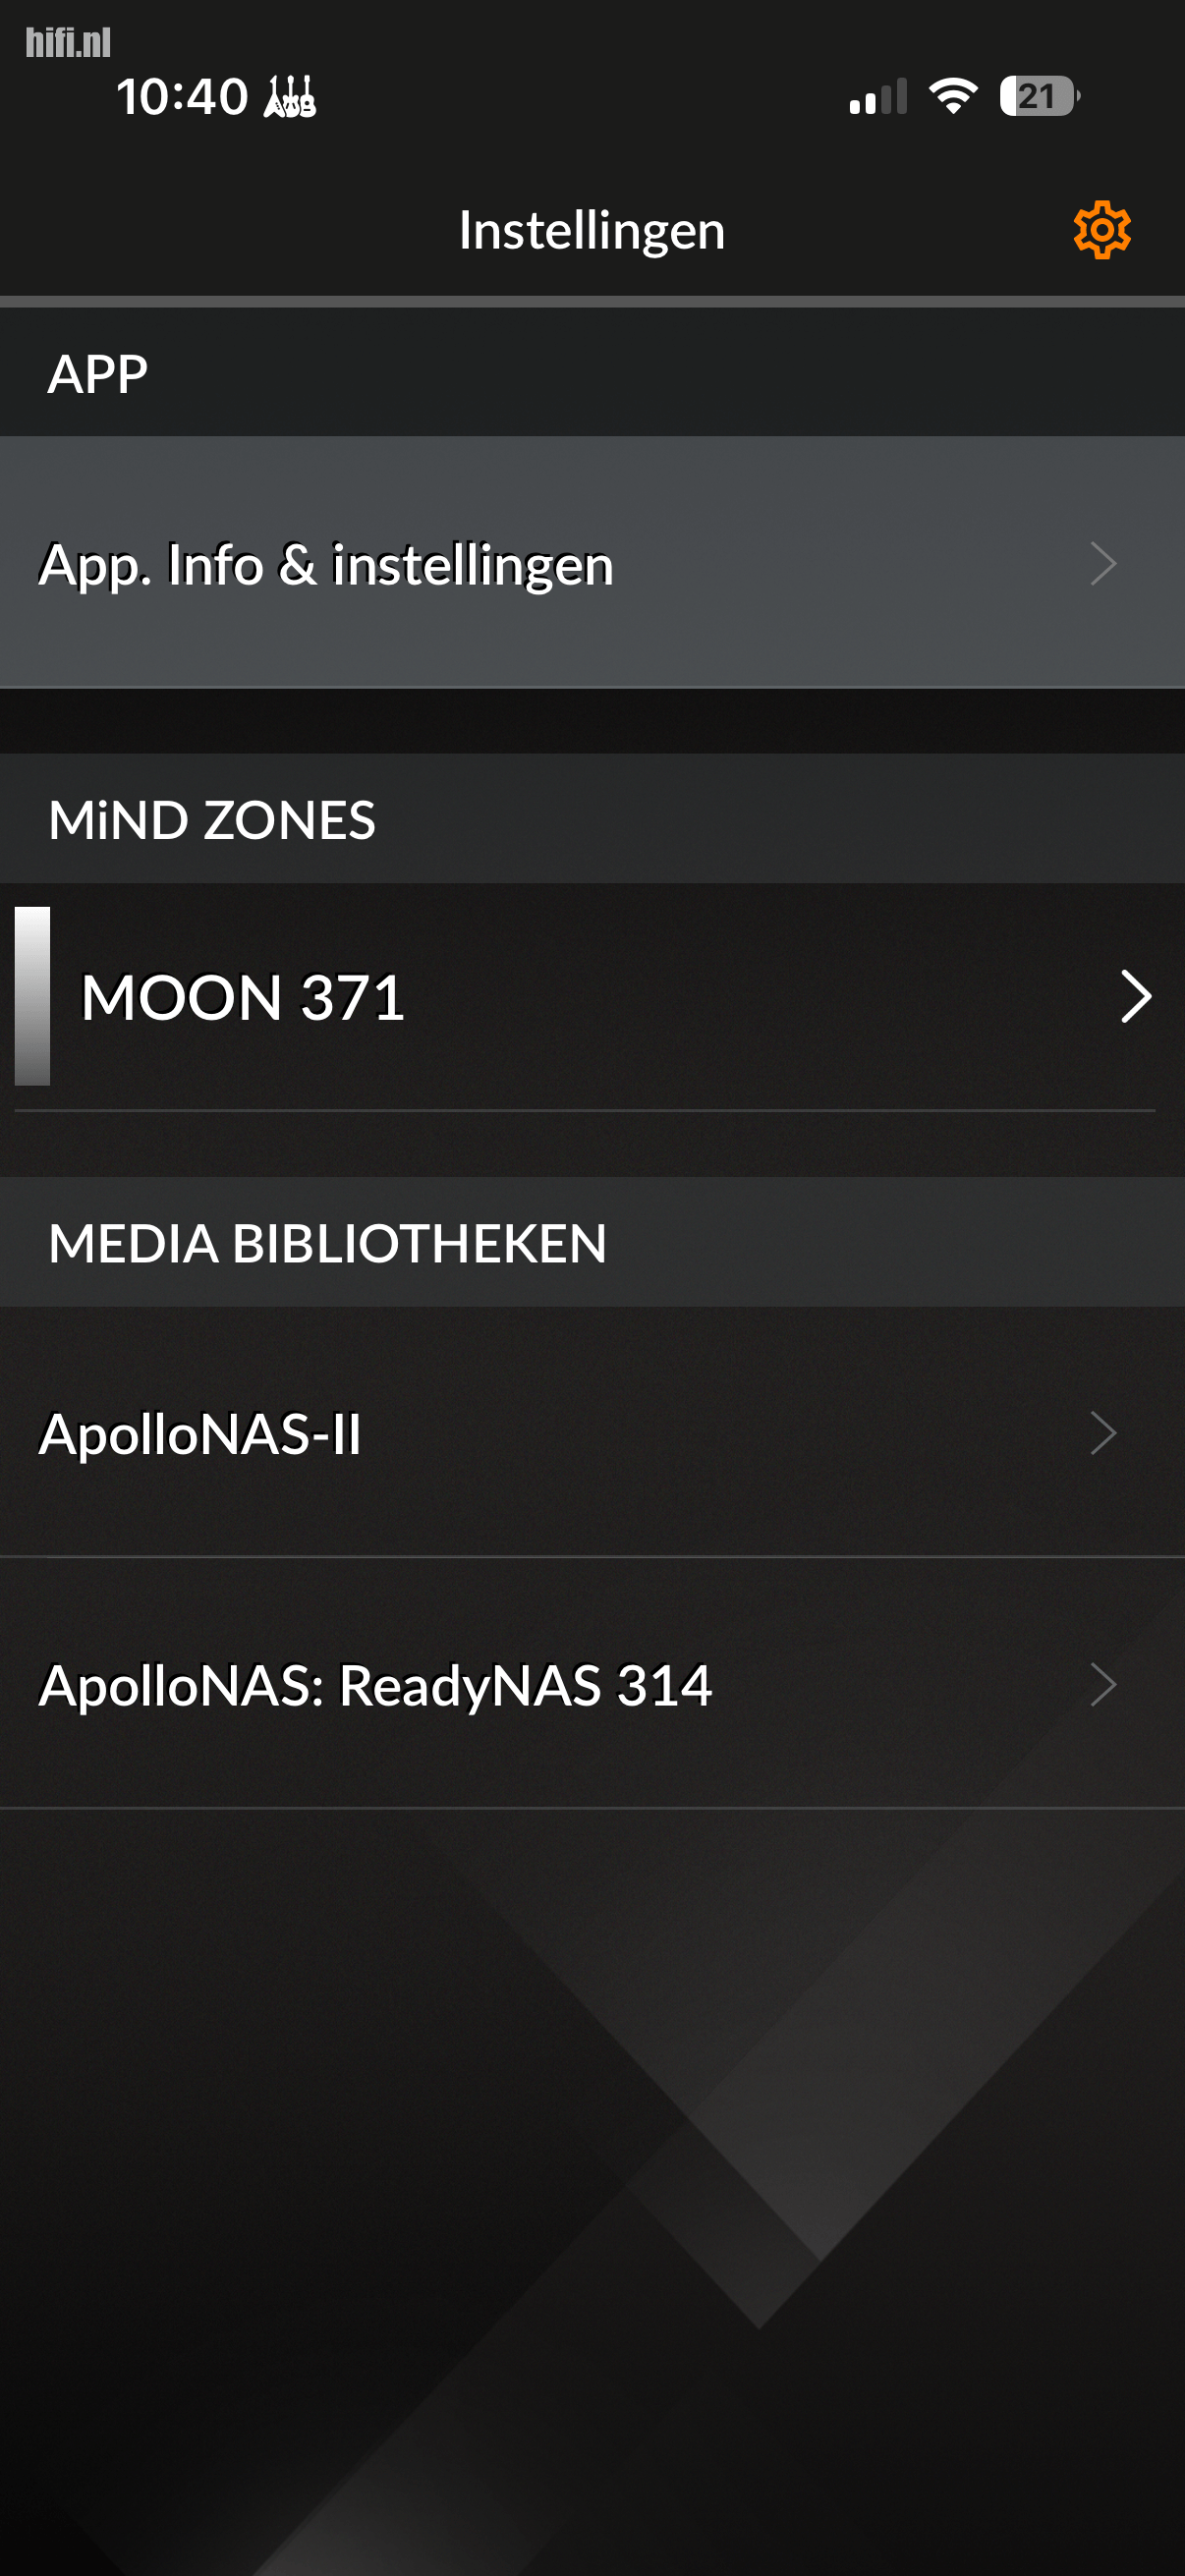This screenshot has height=2576, width=1185.
Task: Tap the MEDIA BIBLIOTHEKEN section header
Action: [327, 1243]
